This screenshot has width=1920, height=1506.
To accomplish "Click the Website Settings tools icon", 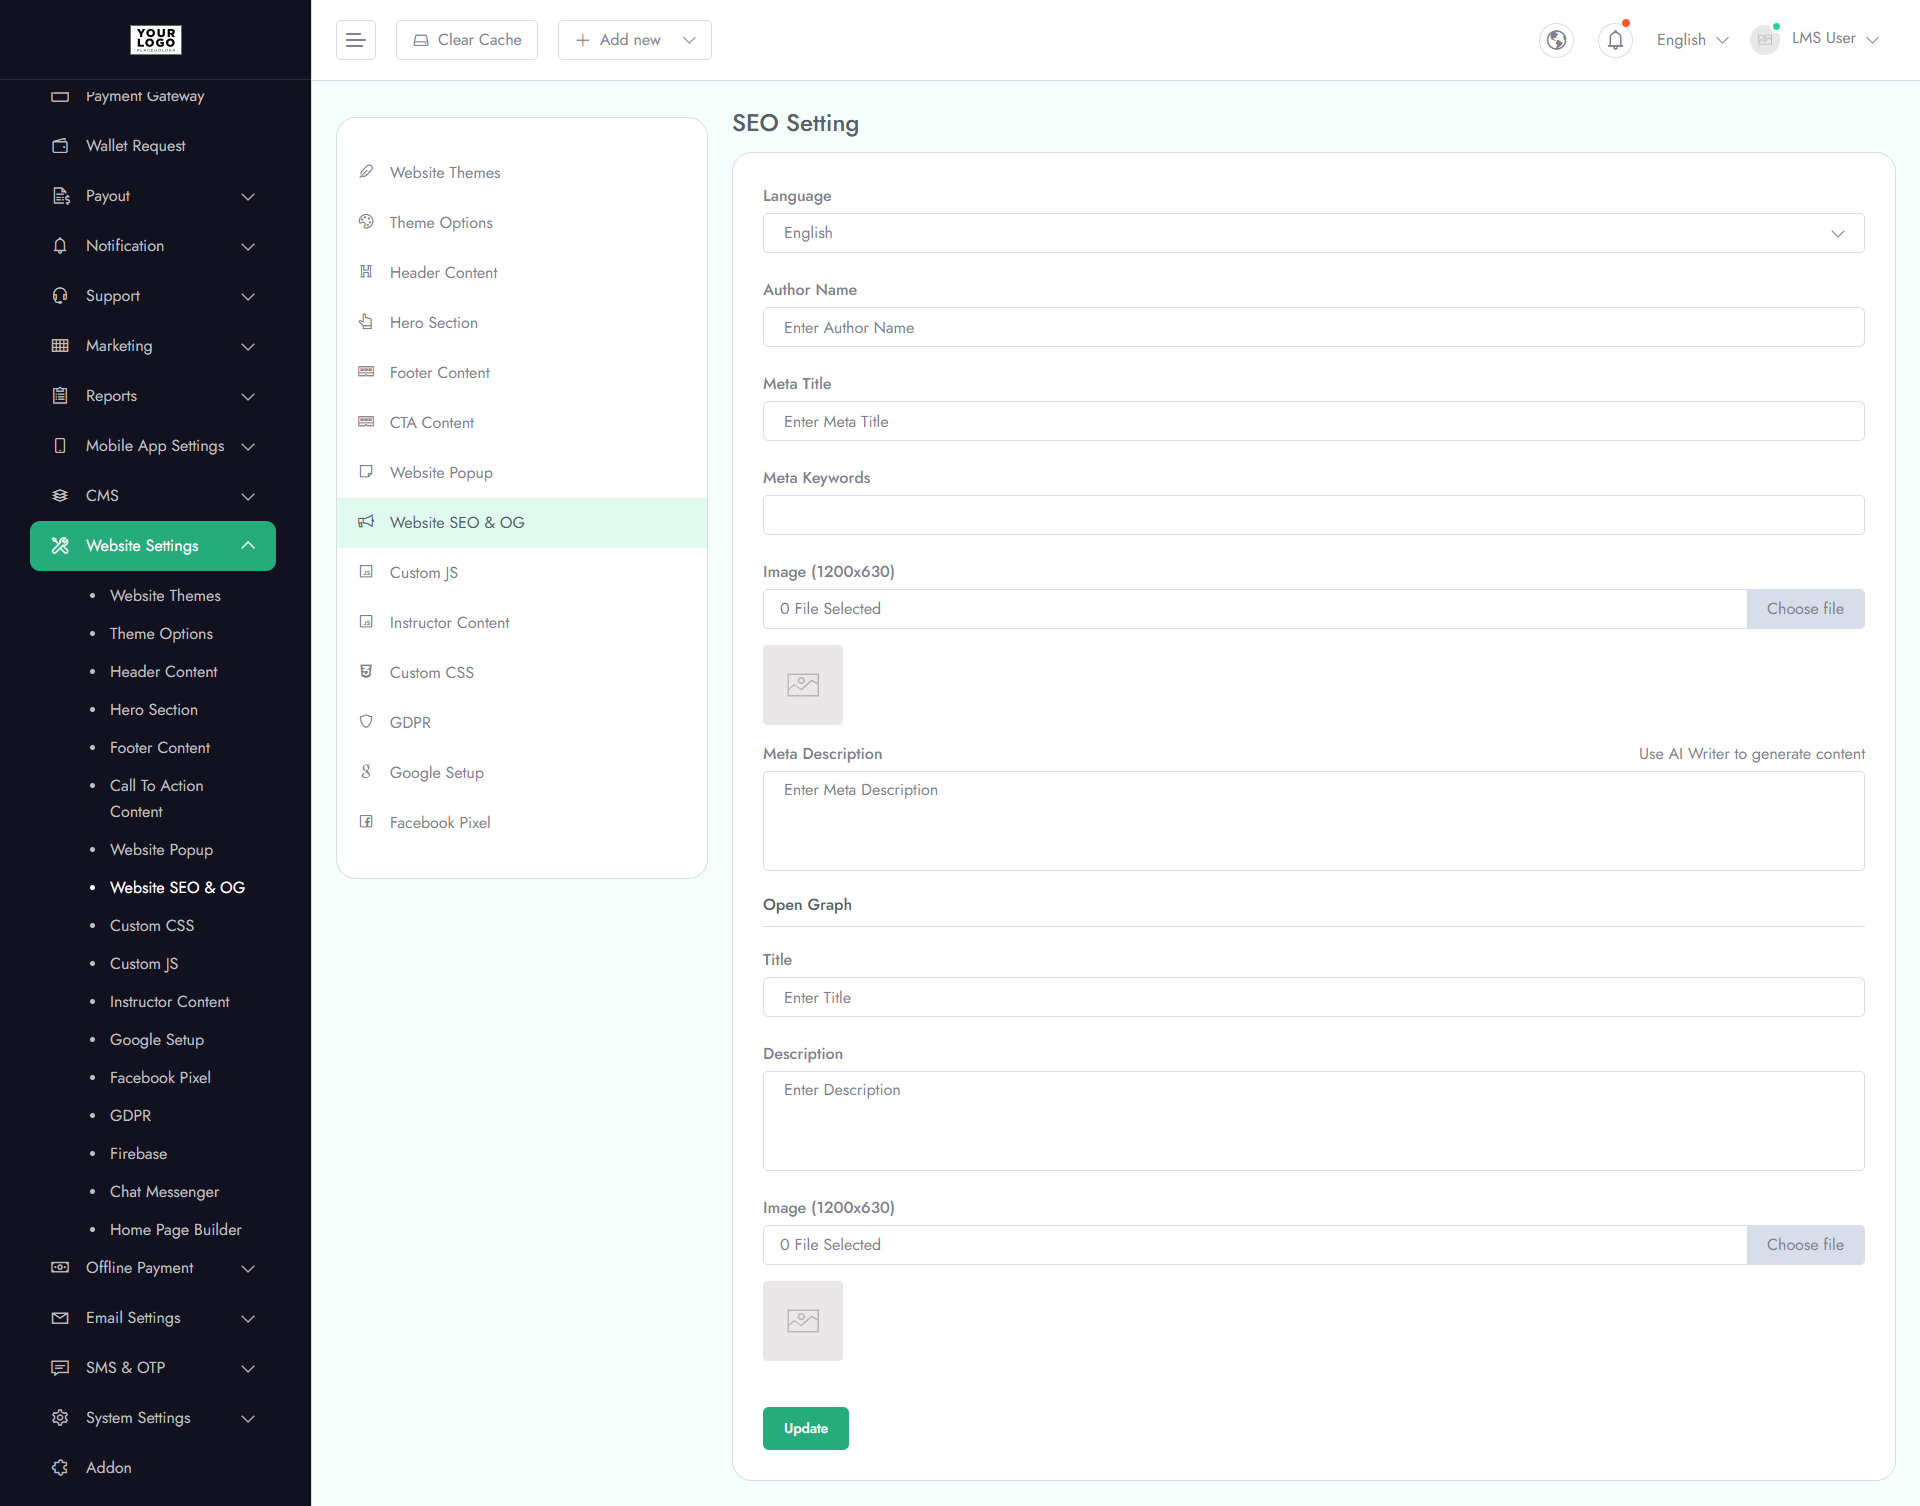I will click(60, 546).
